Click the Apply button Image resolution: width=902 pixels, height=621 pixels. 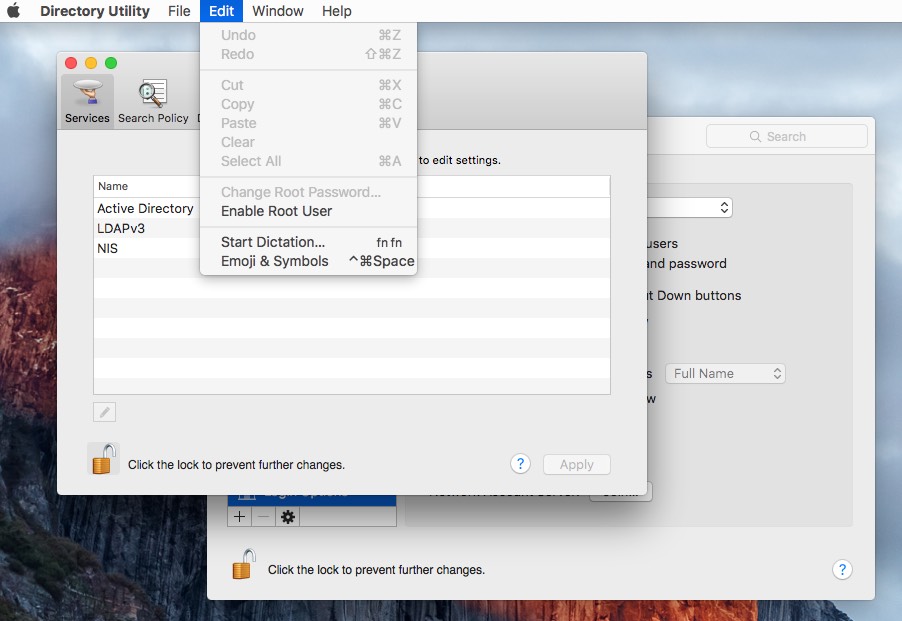577,464
